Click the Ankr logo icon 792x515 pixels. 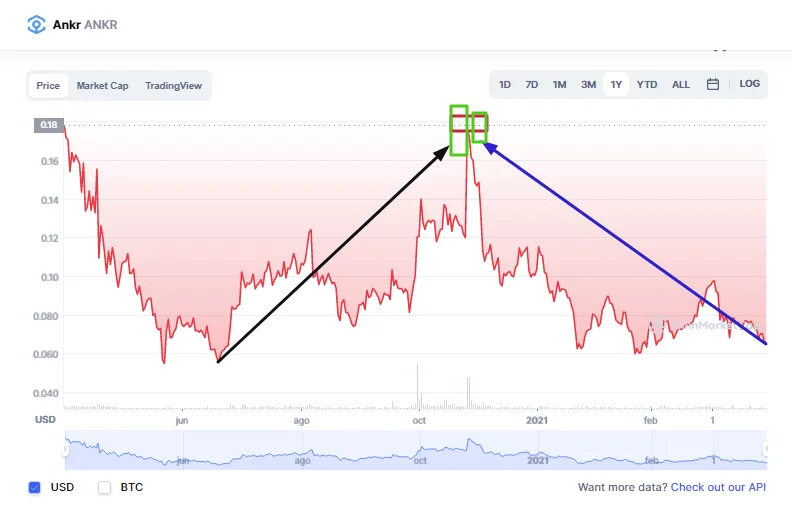(x=36, y=24)
